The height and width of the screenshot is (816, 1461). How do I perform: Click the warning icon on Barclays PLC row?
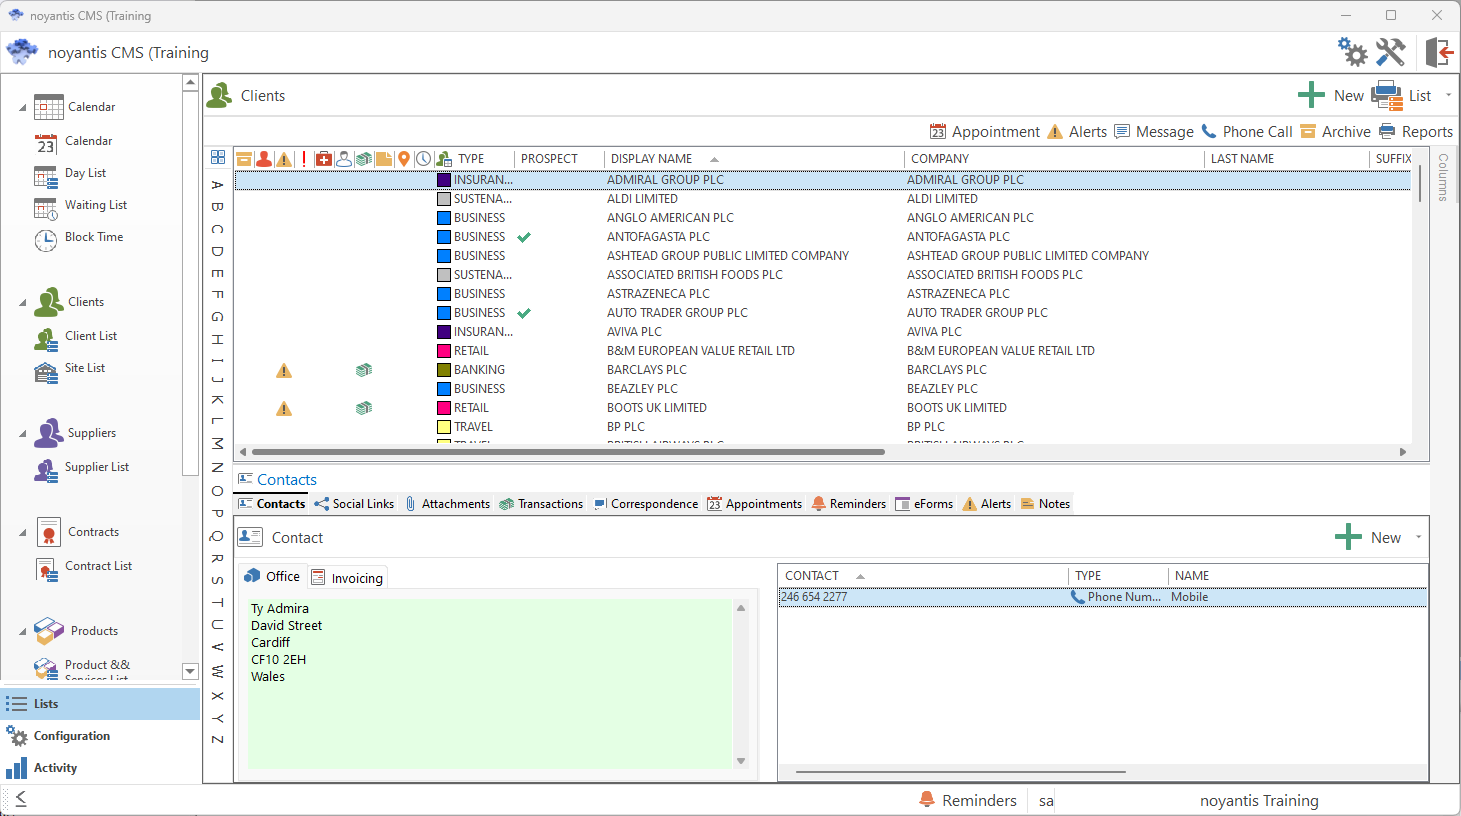(284, 371)
